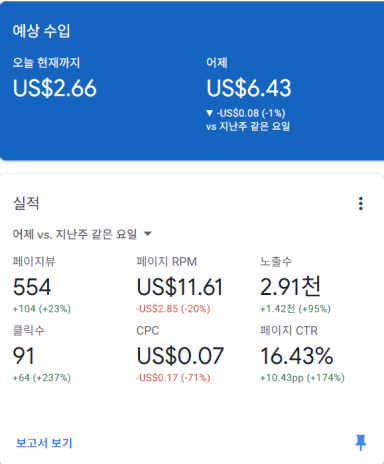Click today's earnings US$2.66
The image size is (384, 464).
(55, 88)
